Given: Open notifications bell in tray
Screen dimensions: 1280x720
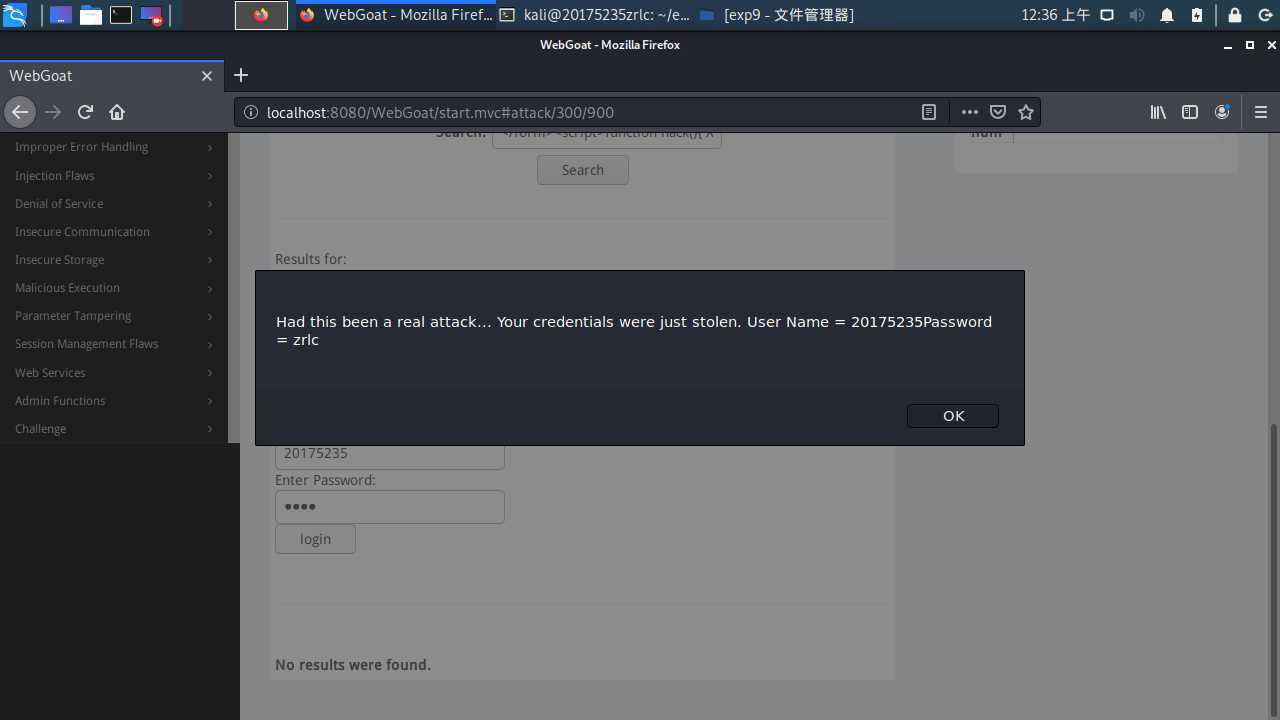Looking at the screenshot, I should (x=1167, y=15).
